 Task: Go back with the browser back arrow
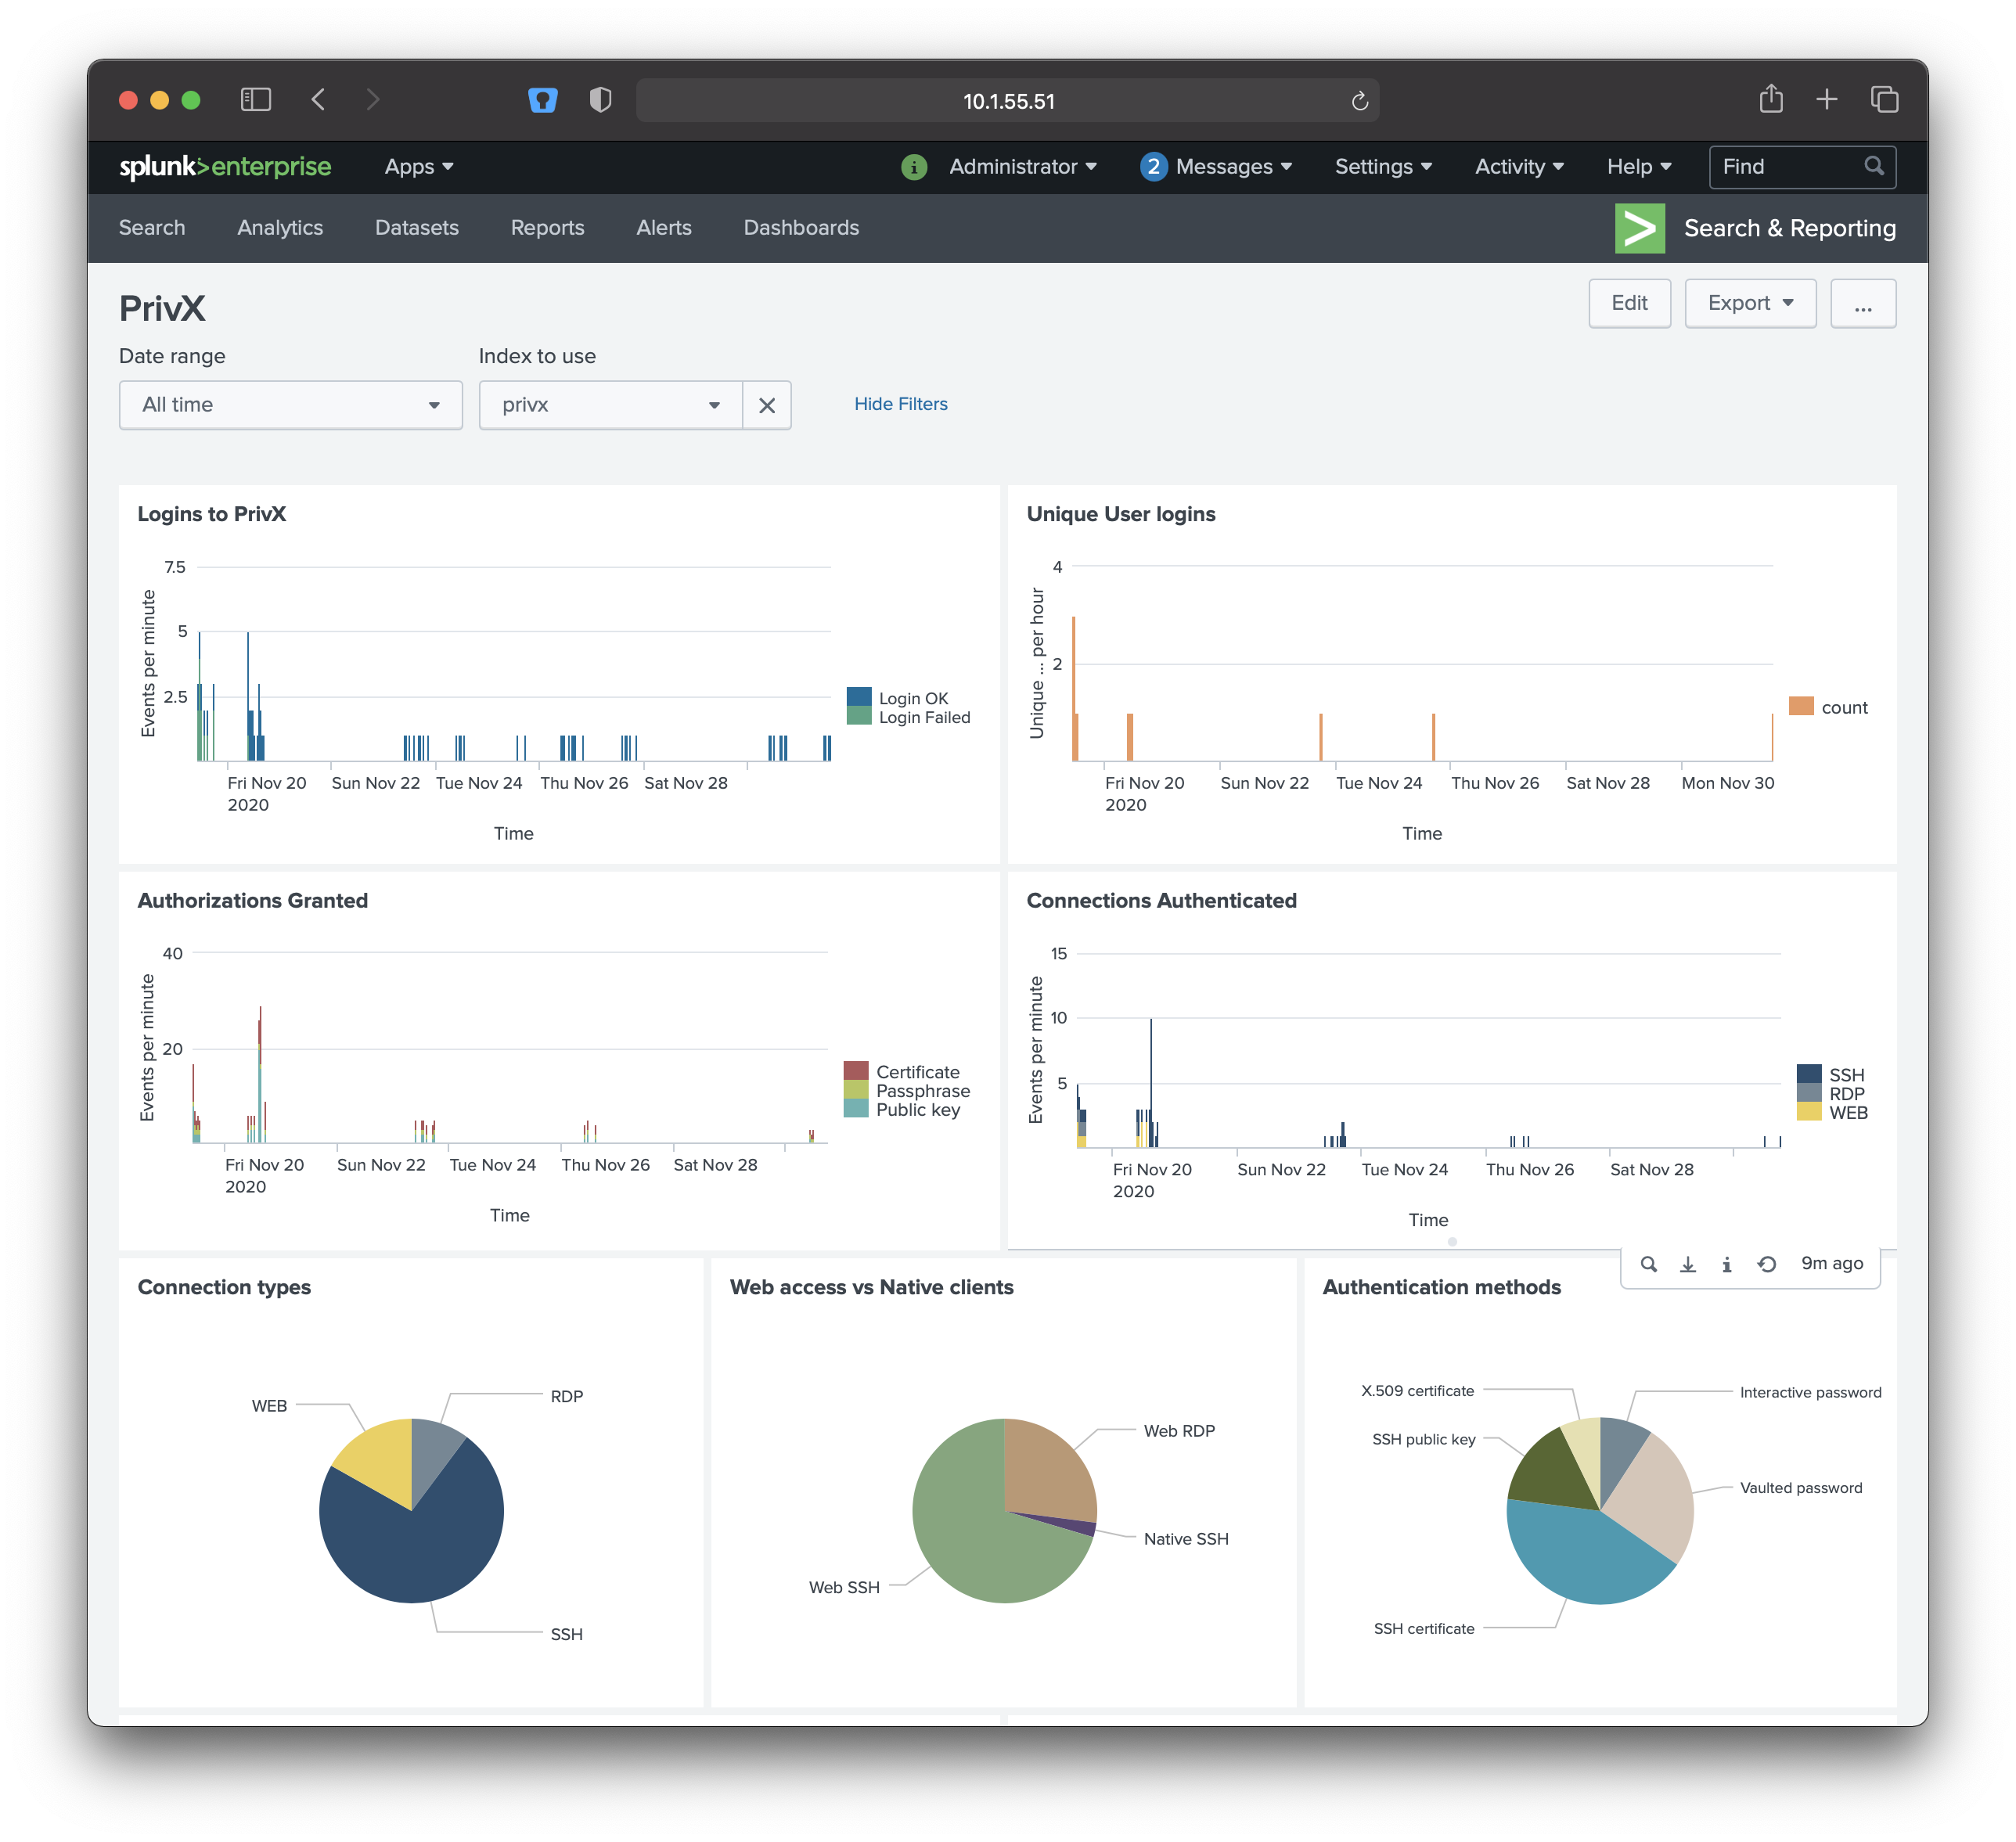[319, 100]
